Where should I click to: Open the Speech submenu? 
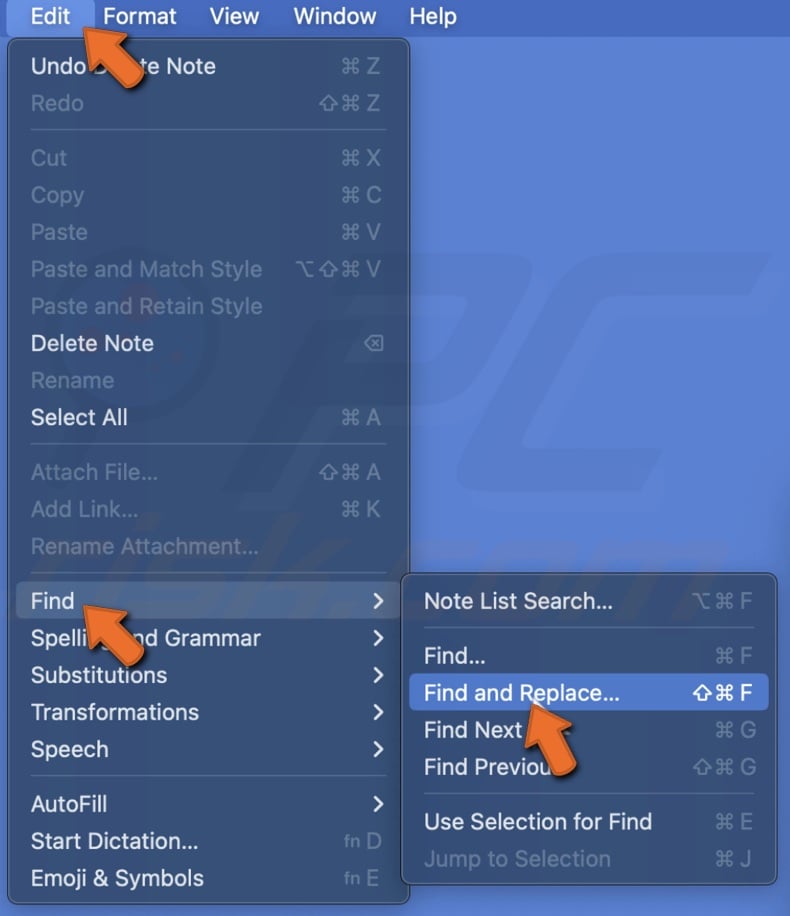[69, 749]
